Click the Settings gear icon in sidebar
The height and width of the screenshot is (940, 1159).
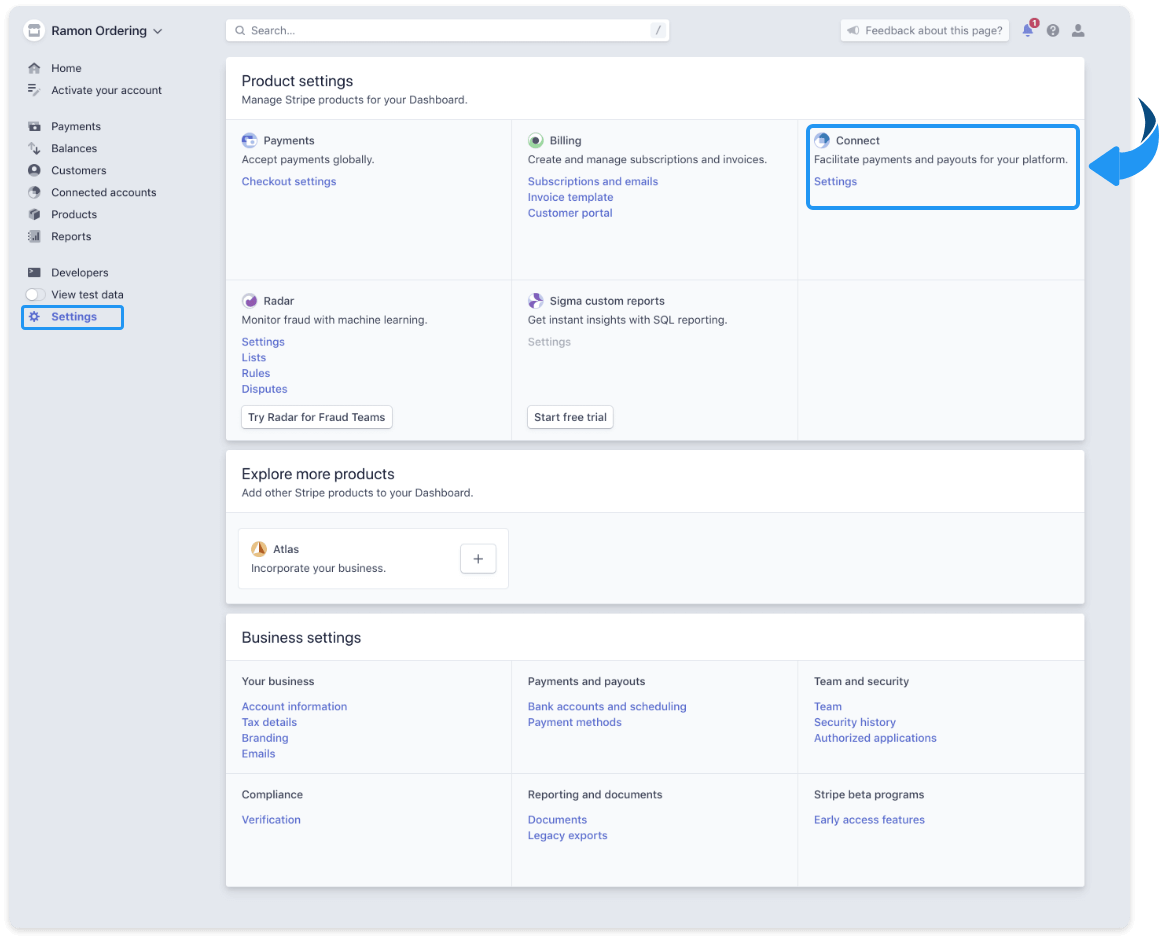coord(34,316)
